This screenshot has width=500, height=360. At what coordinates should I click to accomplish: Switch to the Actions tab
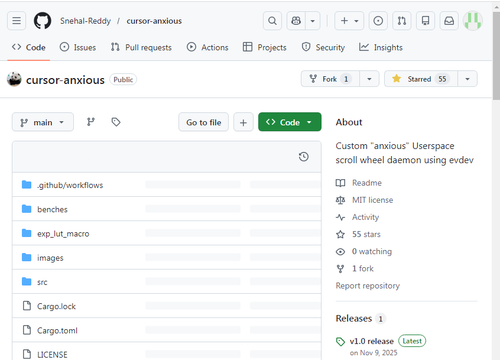(207, 47)
